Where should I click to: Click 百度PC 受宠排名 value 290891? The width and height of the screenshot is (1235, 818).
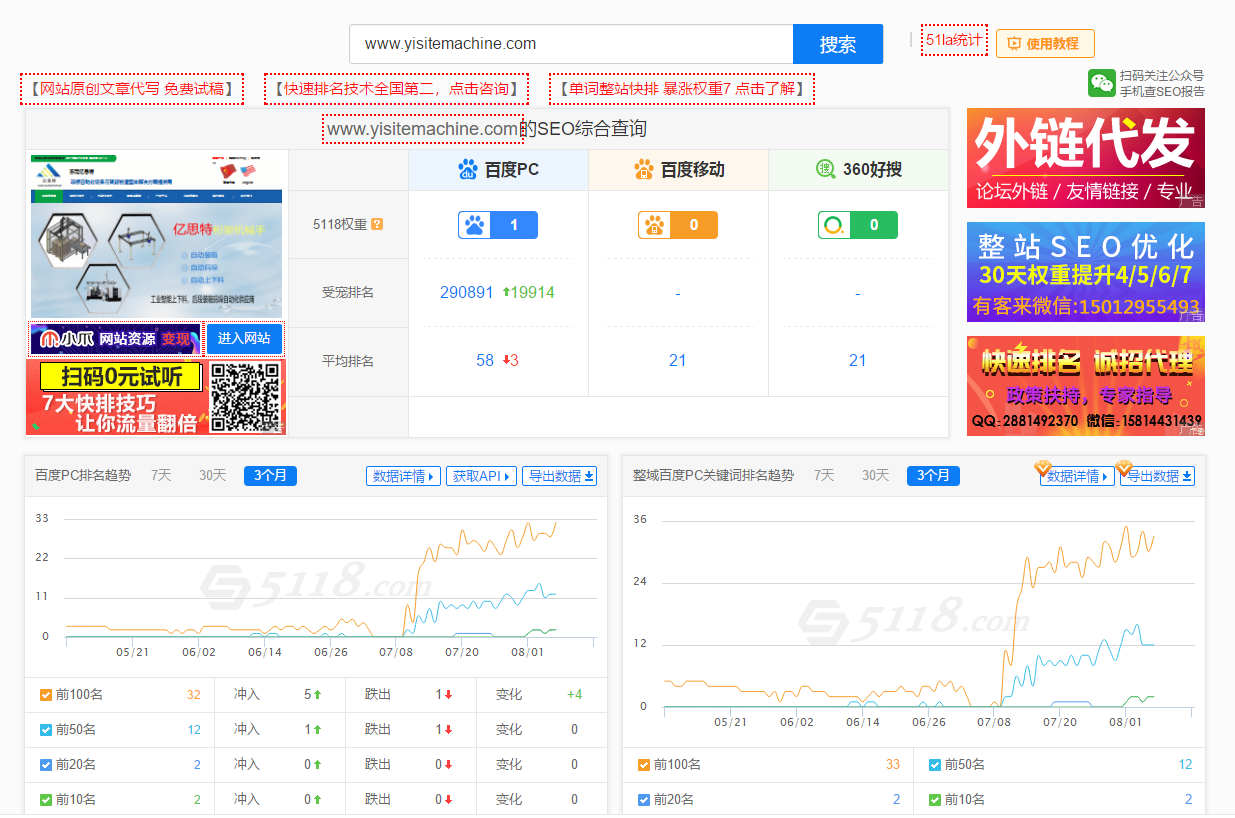[x=467, y=292]
